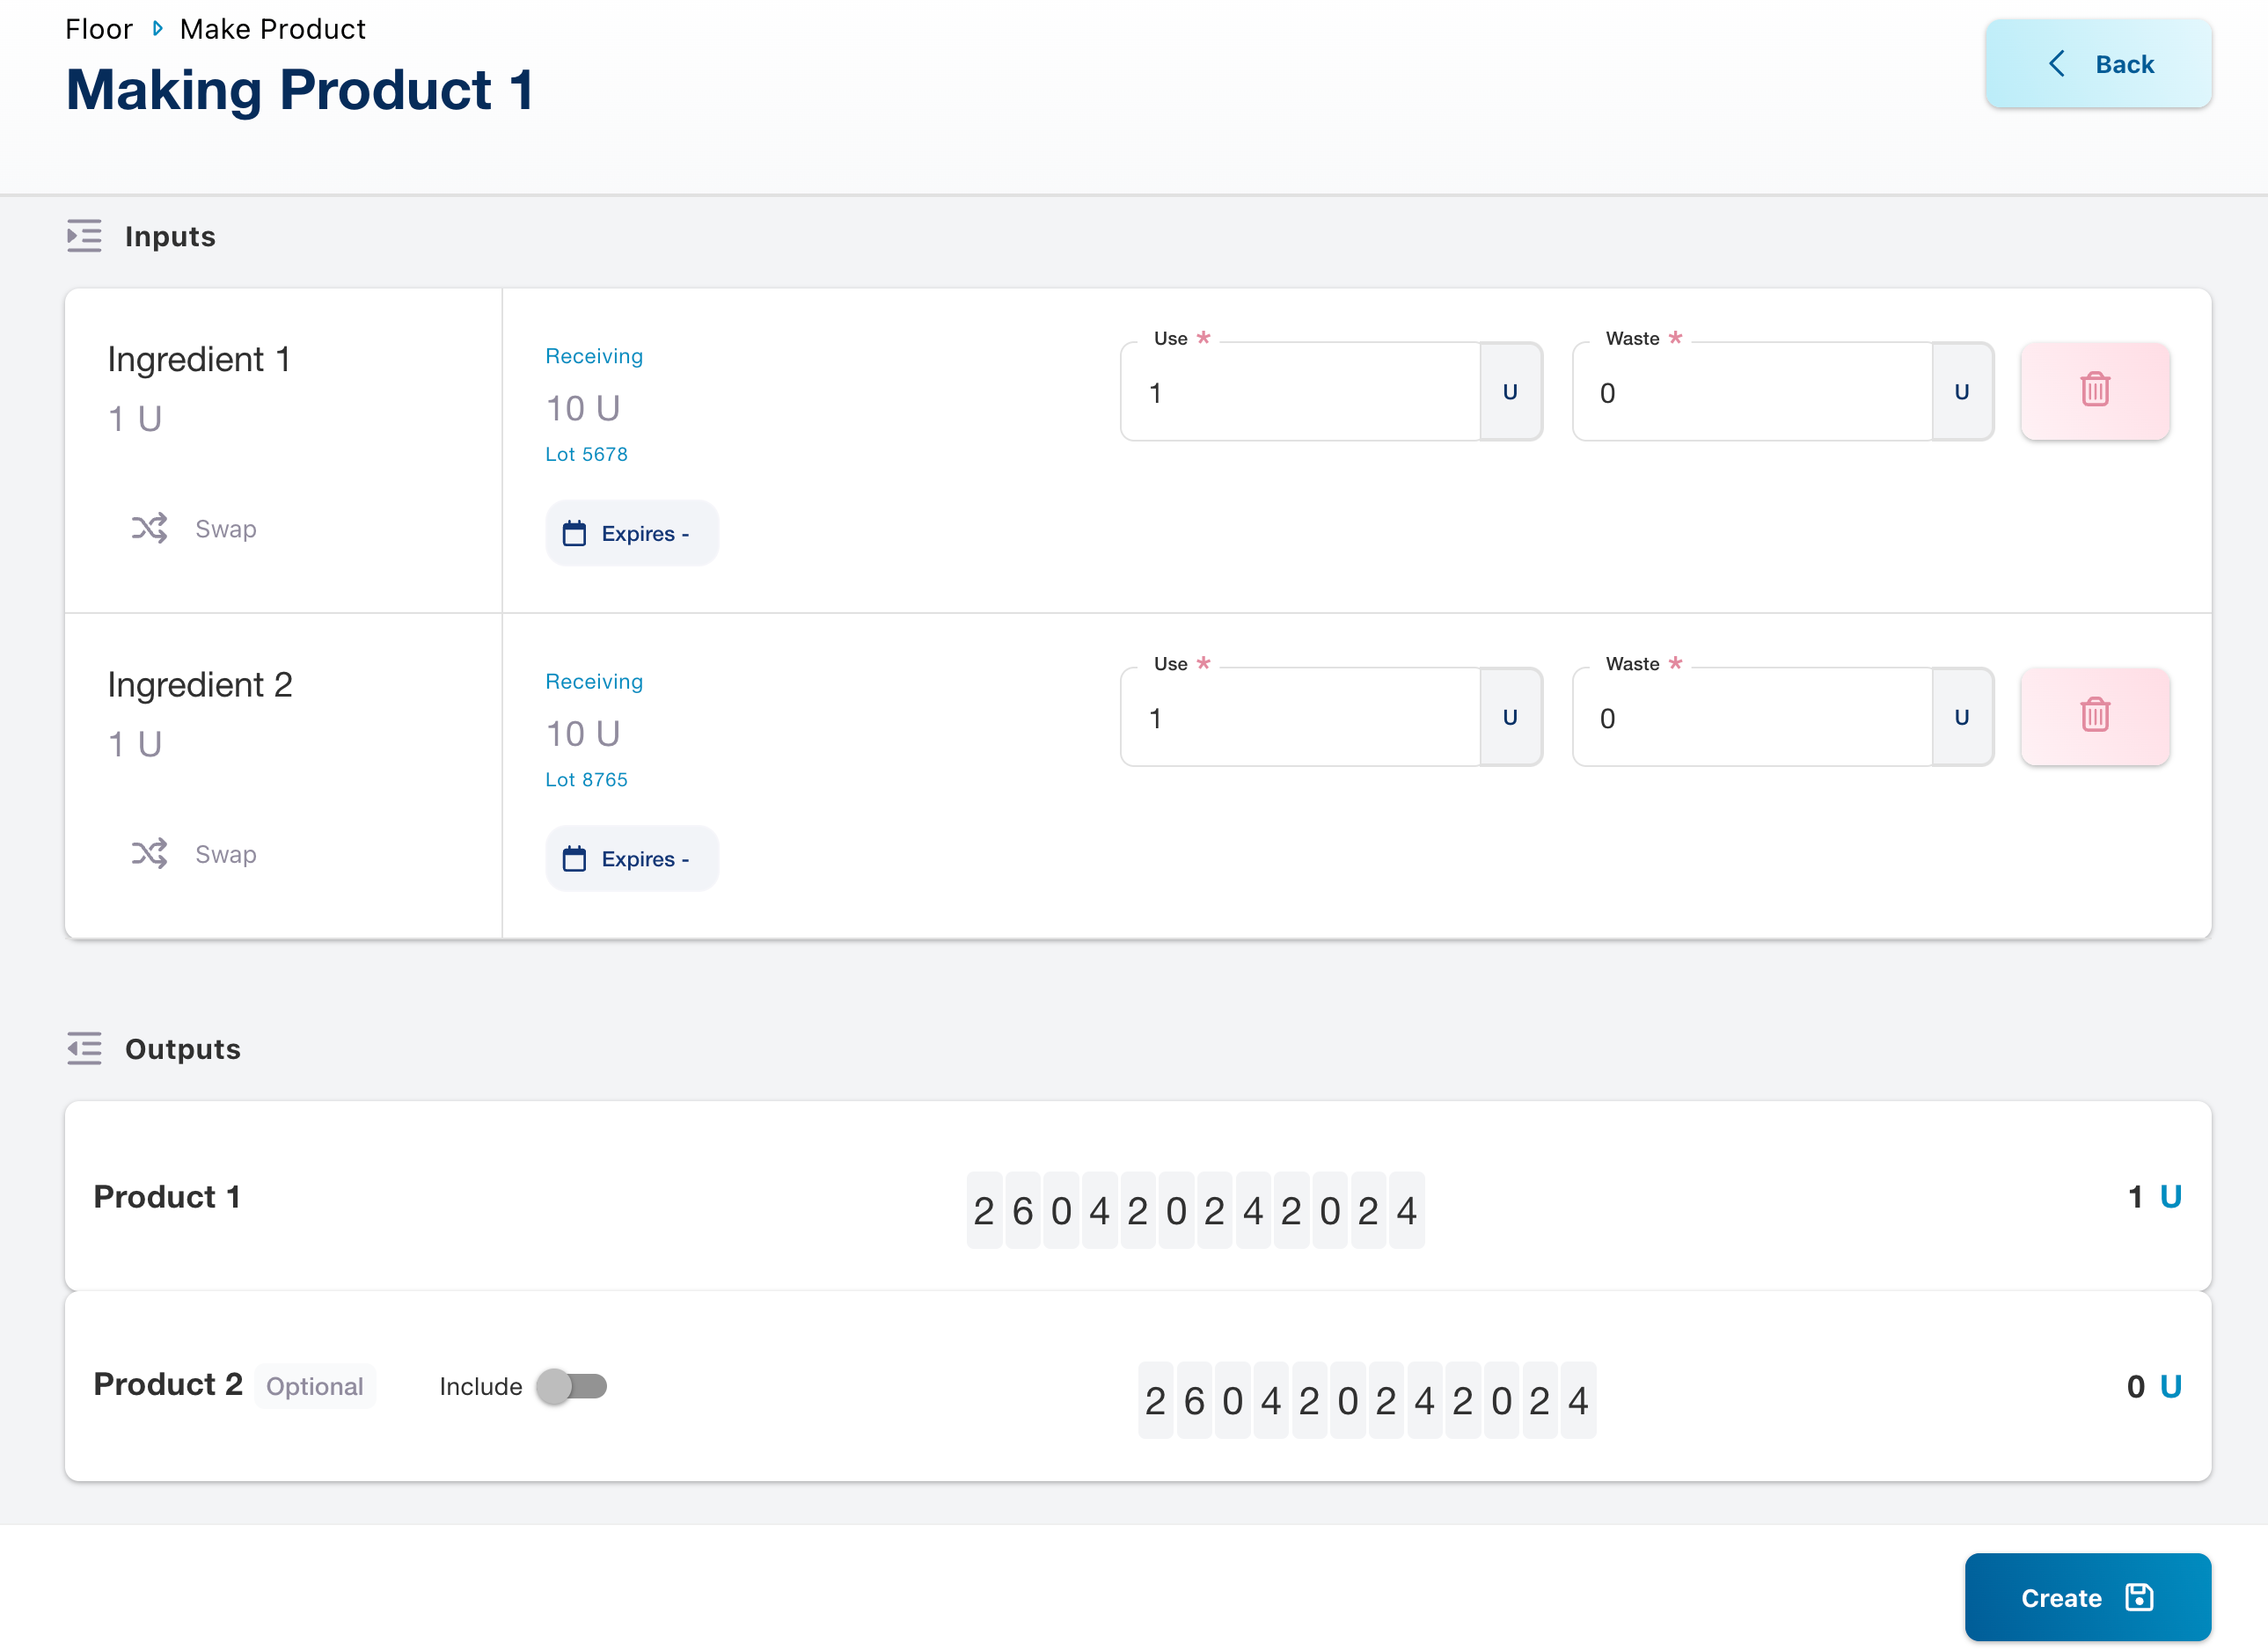
Task: Click the trash icon for Ingredient 1
Action: 2094,390
